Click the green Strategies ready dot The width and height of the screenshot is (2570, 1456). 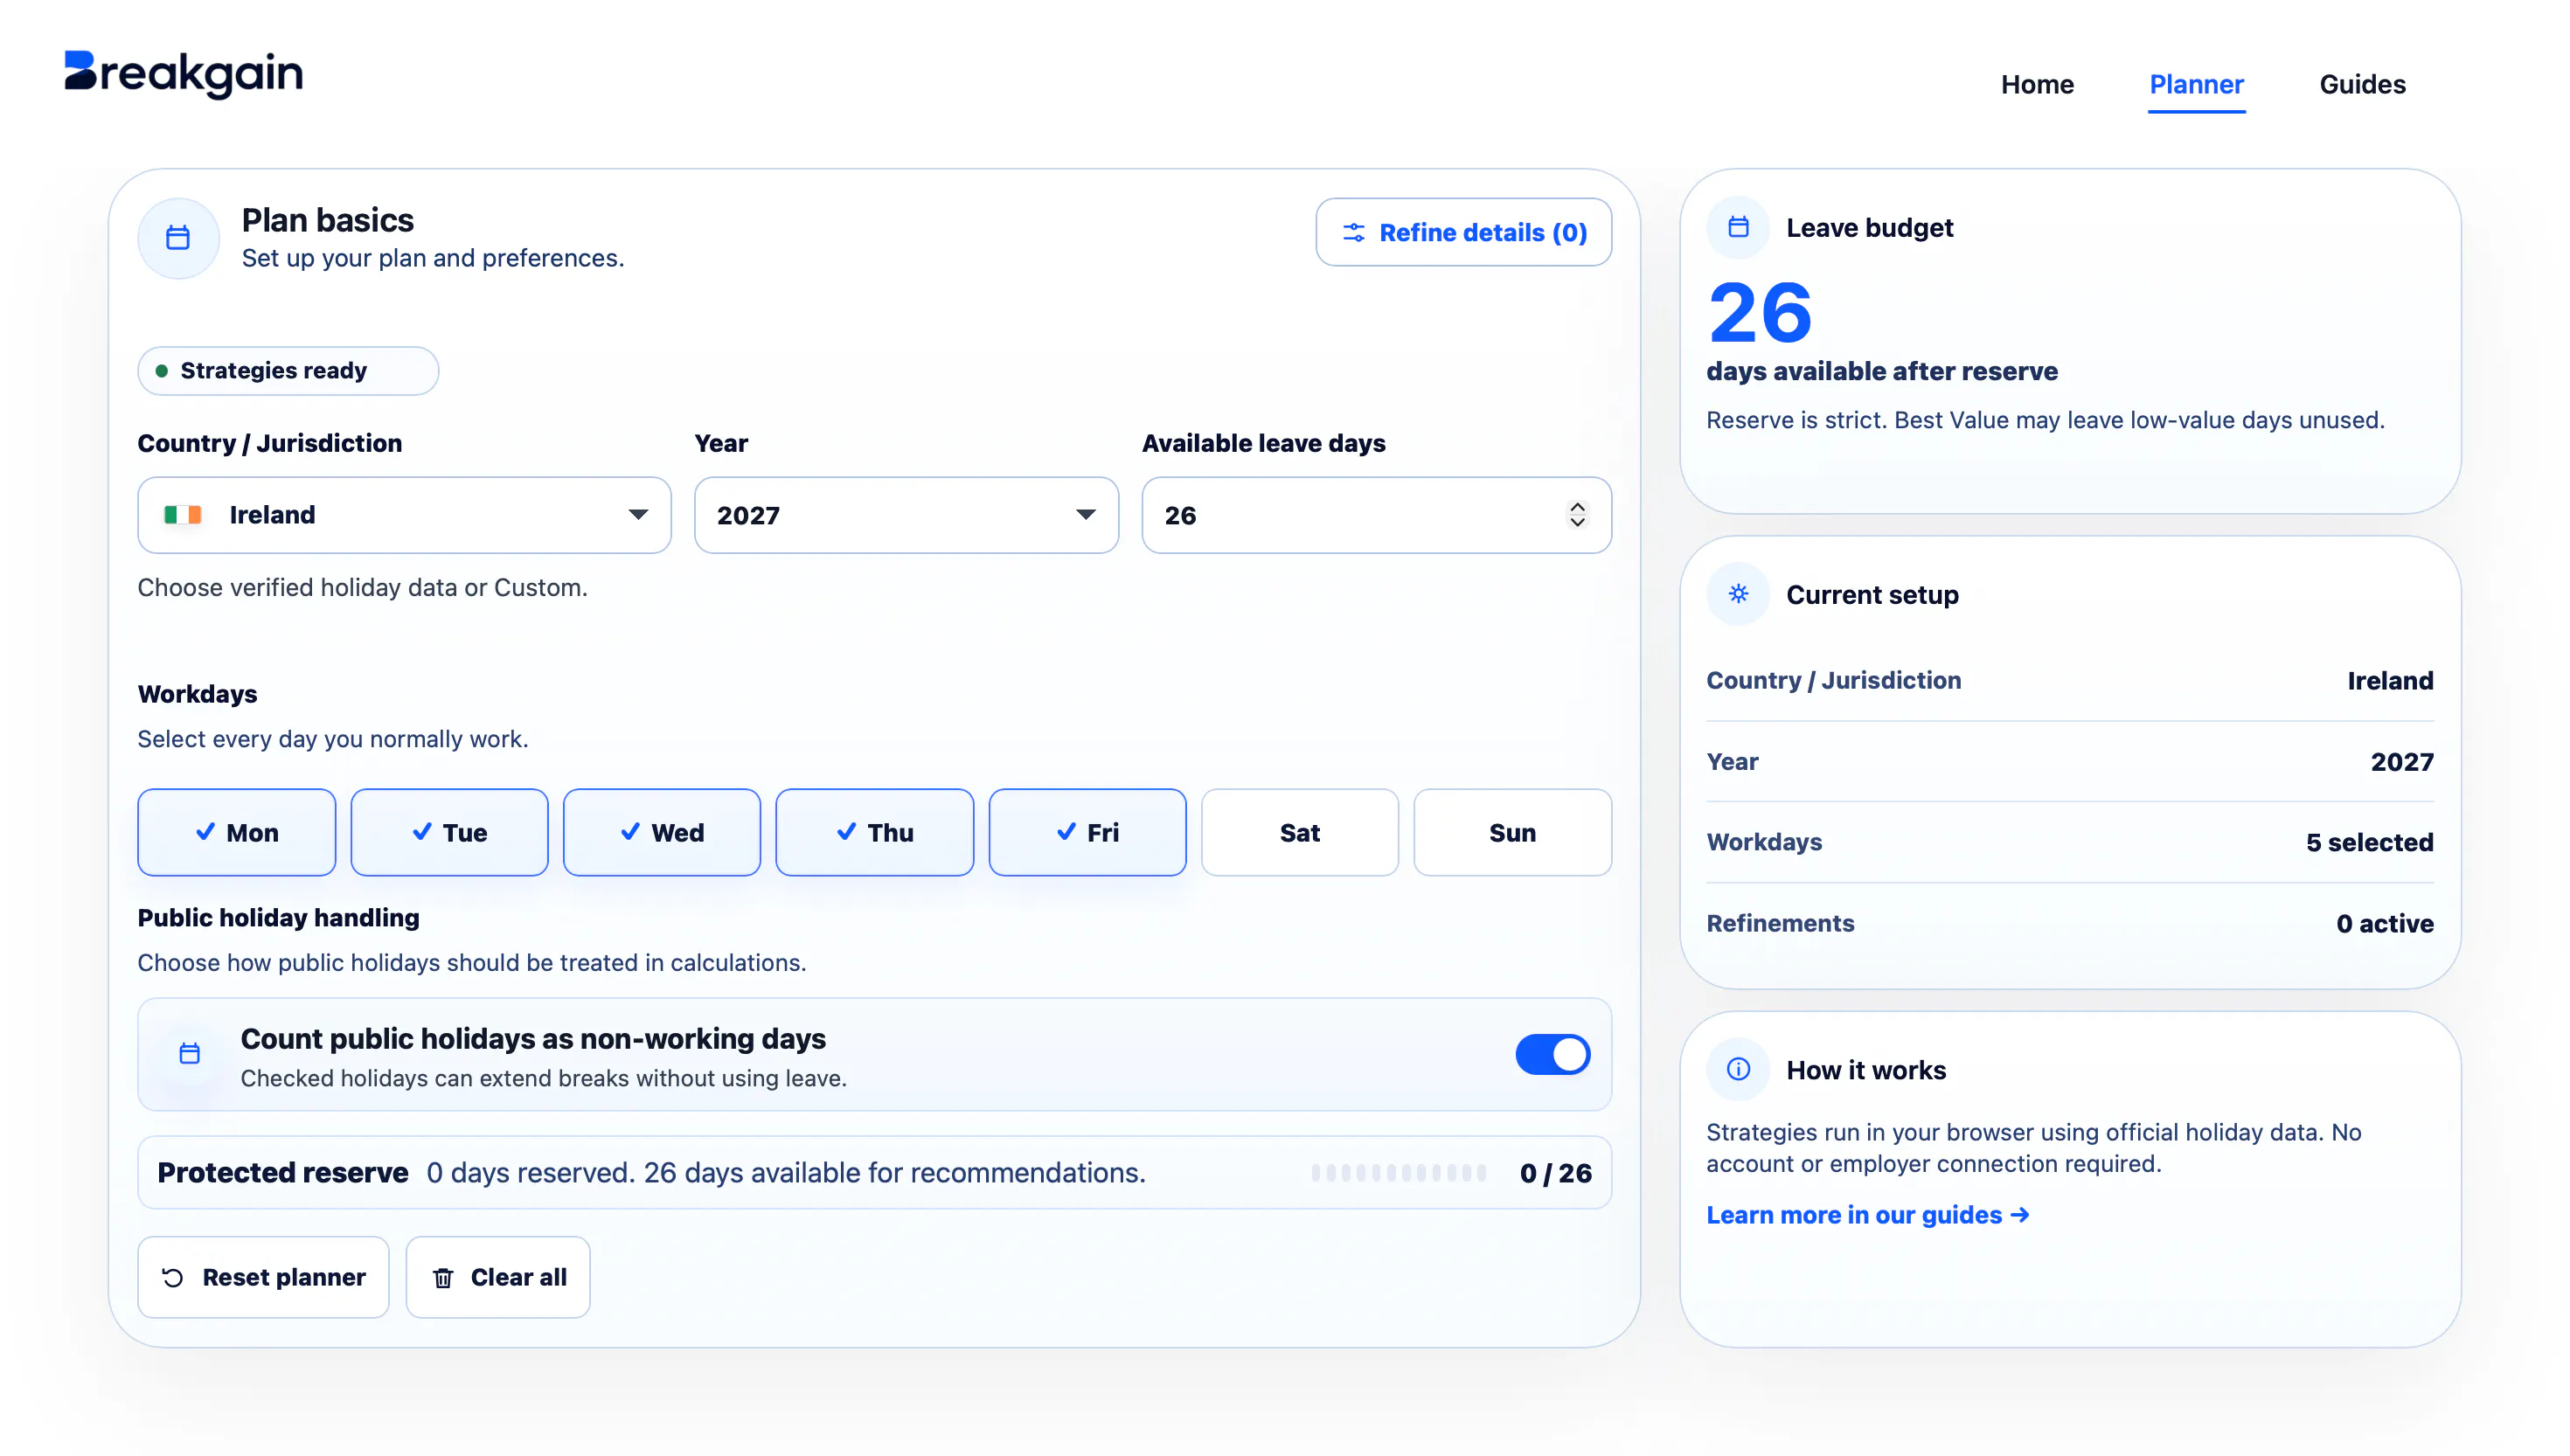pos(161,371)
